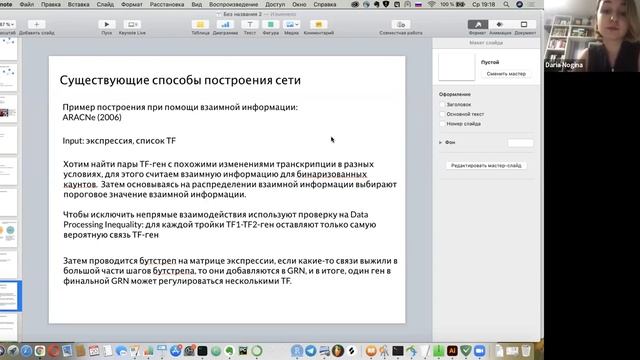Screen dimensions: 640x360
Task: Open the Trash in the Dock
Action: coord(526,351)
